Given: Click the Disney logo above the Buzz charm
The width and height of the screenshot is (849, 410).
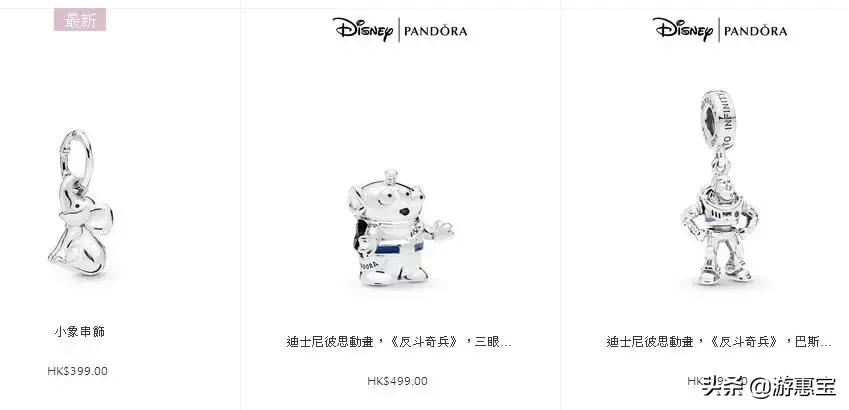Looking at the screenshot, I should click(683, 29).
